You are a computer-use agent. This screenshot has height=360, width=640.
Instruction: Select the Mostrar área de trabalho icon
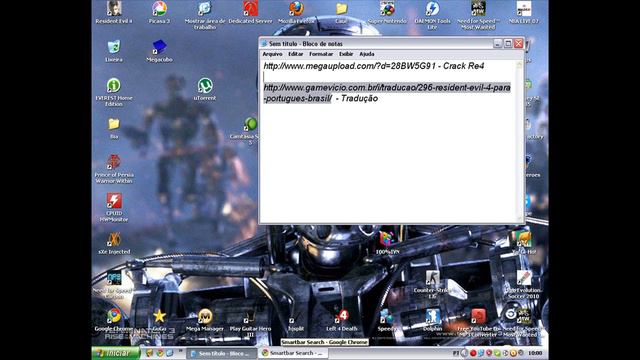(x=204, y=15)
